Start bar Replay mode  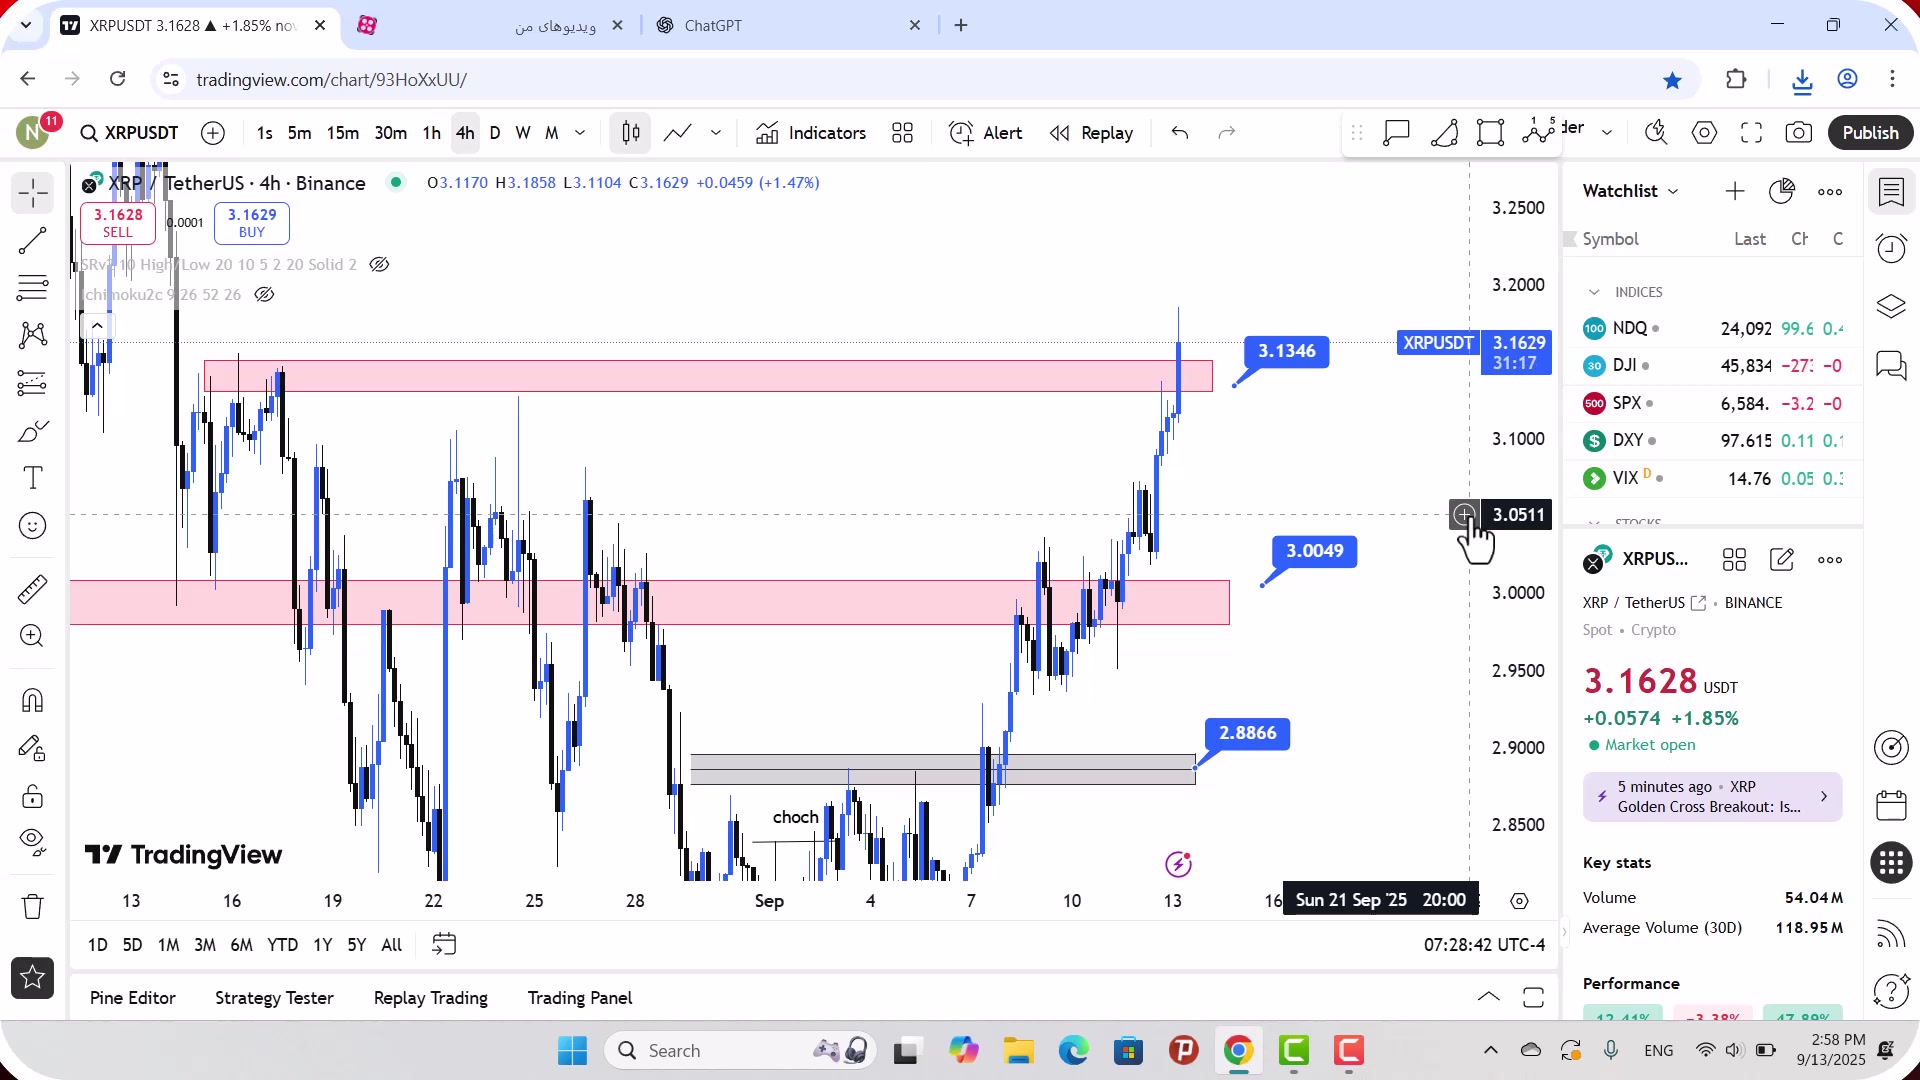[x=1091, y=133]
